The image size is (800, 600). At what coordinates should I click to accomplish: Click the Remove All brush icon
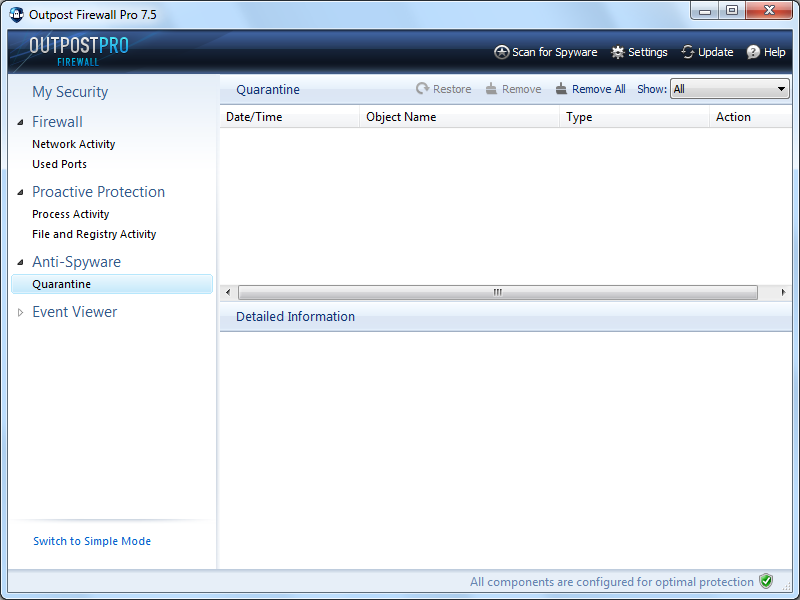(x=562, y=89)
